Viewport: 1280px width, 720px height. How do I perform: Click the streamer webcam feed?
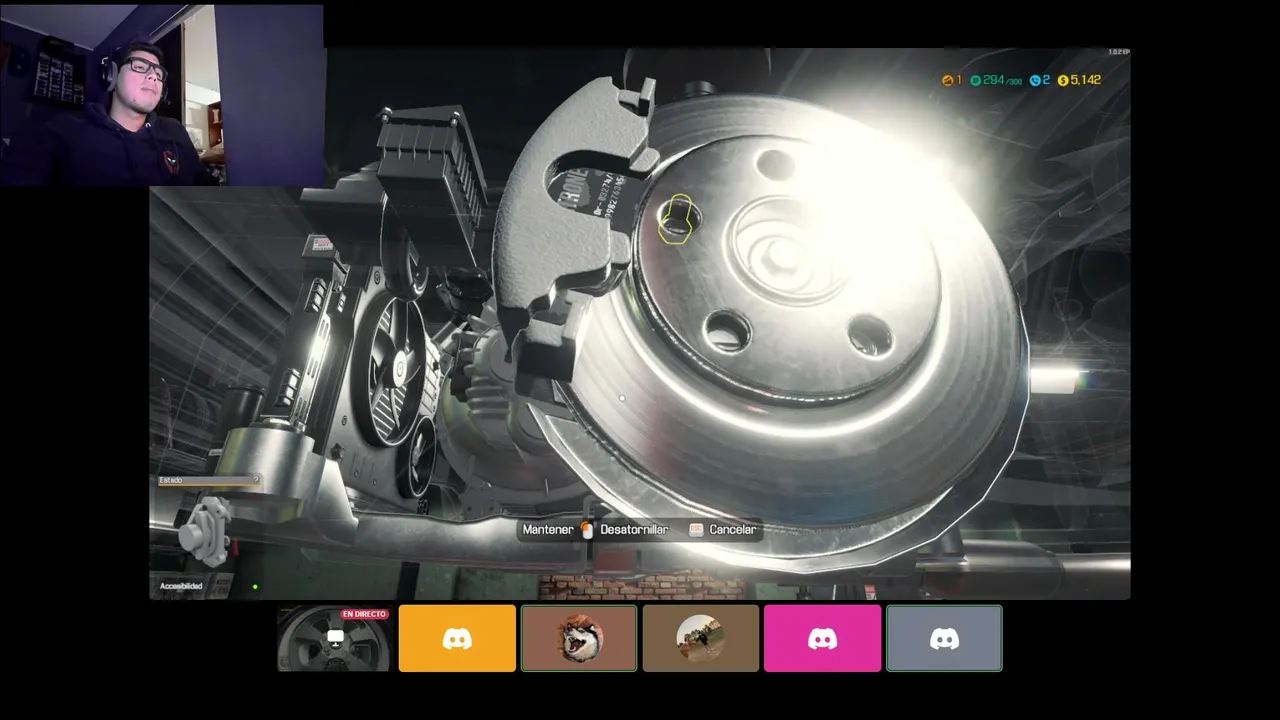[162, 95]
